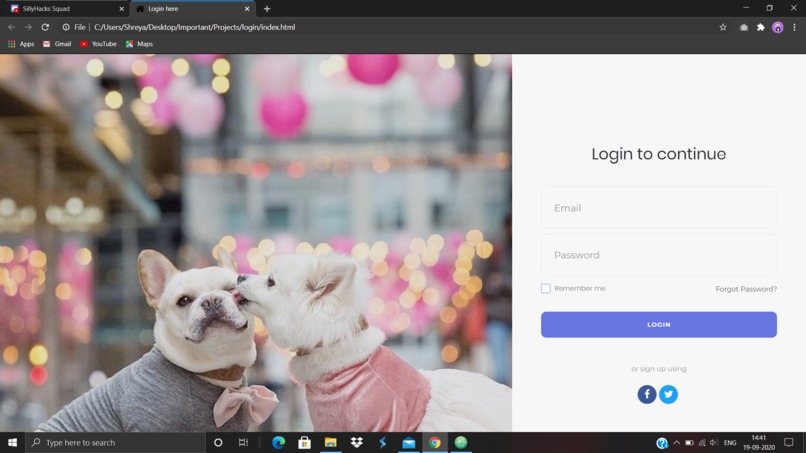View site information icon in address bar
The height and width of the screenshot is (453, 806).
coord(66,27)
